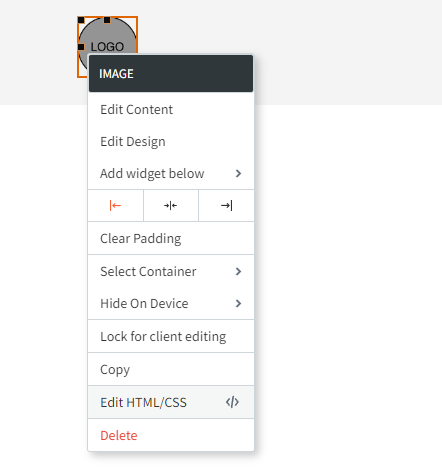This screenshot has width=442, height=472.
Task: Click the top-middle resize handle of logo
Action: tap(107, 20)
